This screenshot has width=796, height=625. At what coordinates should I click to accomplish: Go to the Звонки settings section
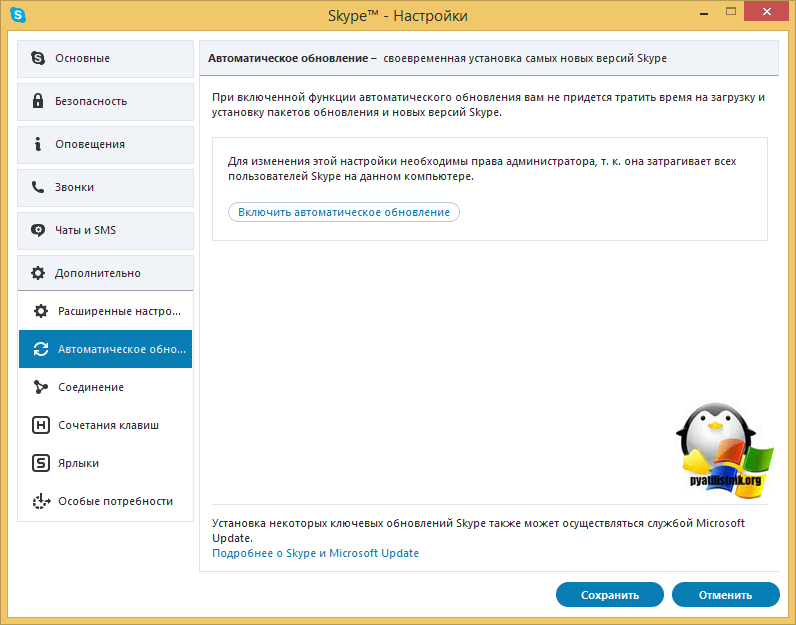click(x=106, y=188)
